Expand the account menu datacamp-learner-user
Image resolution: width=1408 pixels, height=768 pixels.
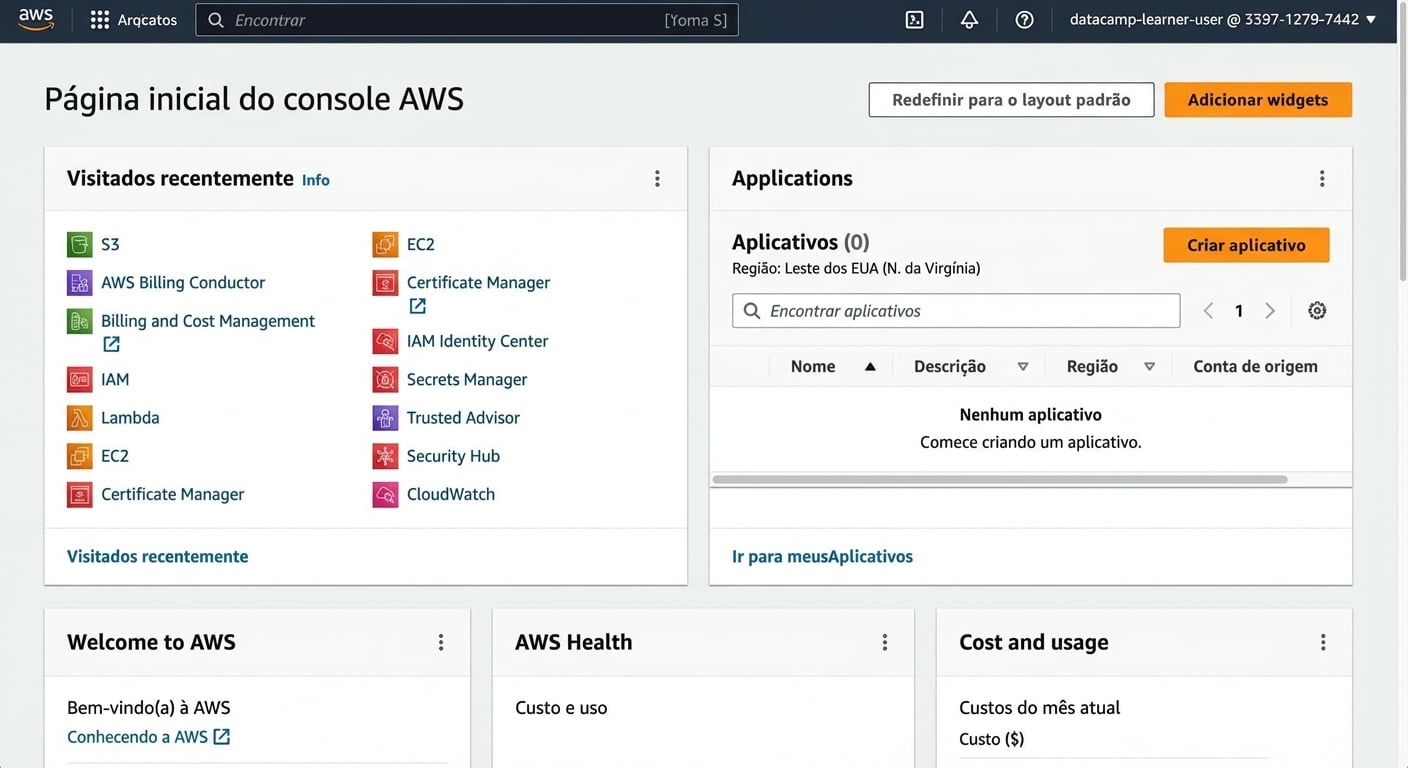click(1223, 20)
